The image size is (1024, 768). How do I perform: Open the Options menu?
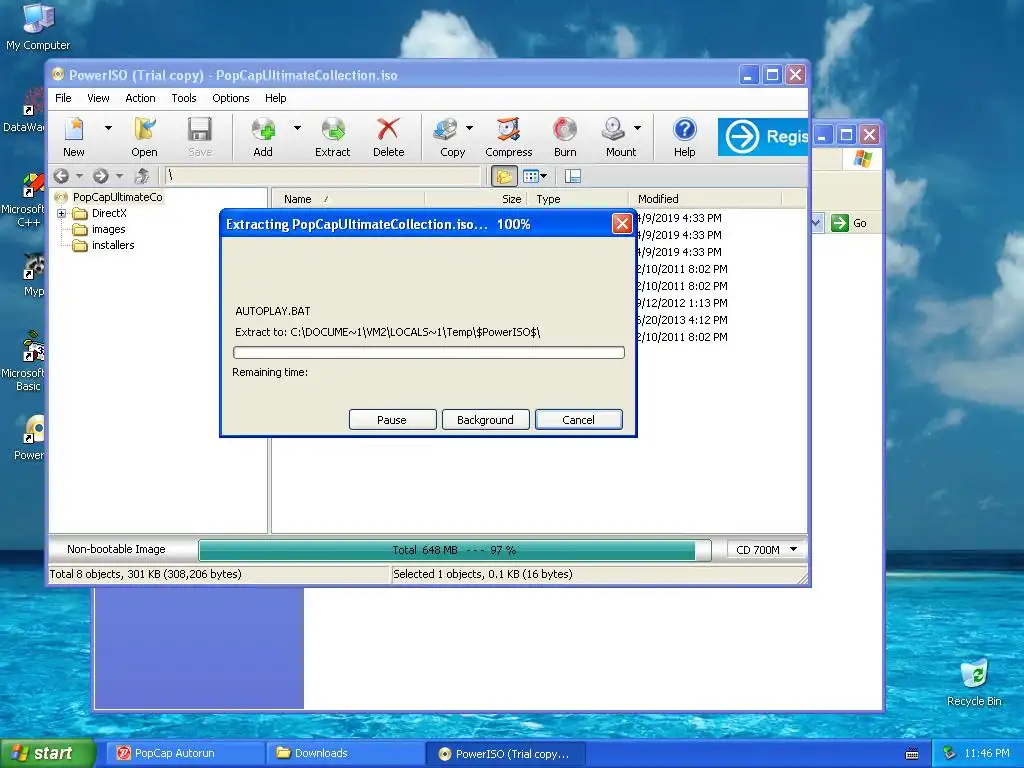click(231, 98)
